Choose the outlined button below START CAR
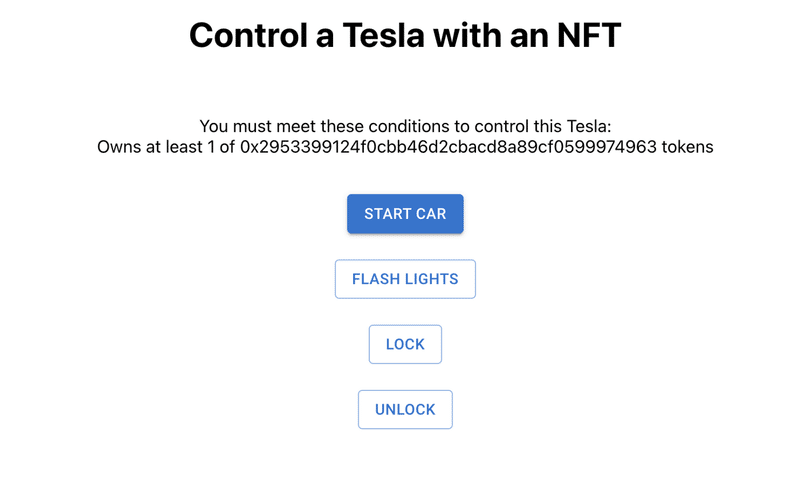Screen dimensions: 800x495 click(405, 279)
